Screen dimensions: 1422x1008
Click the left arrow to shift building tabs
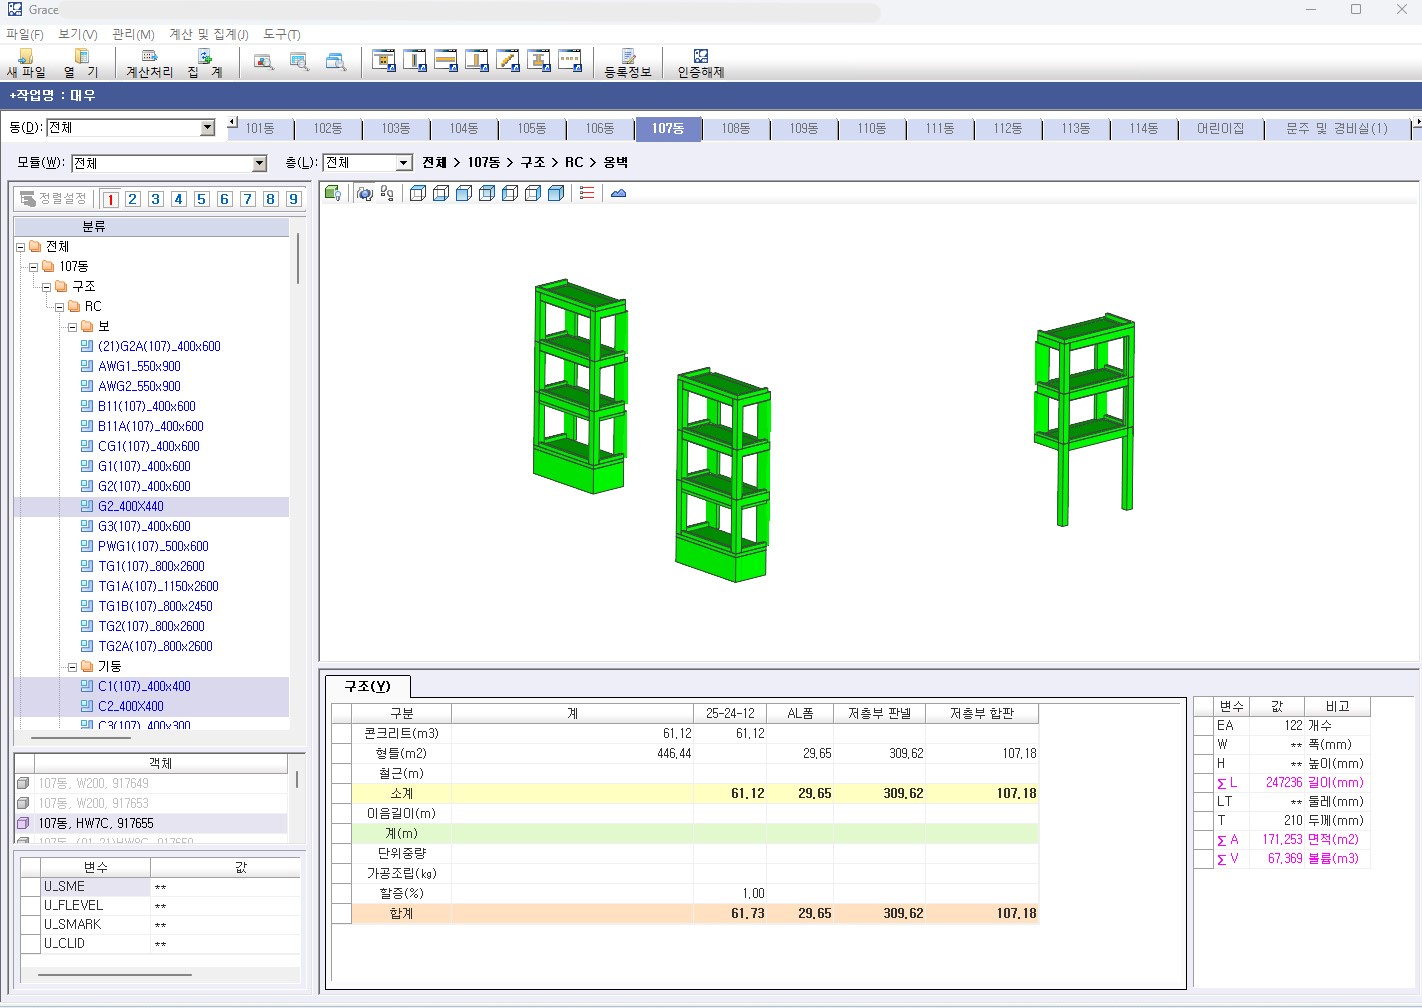tap(233, 122)
